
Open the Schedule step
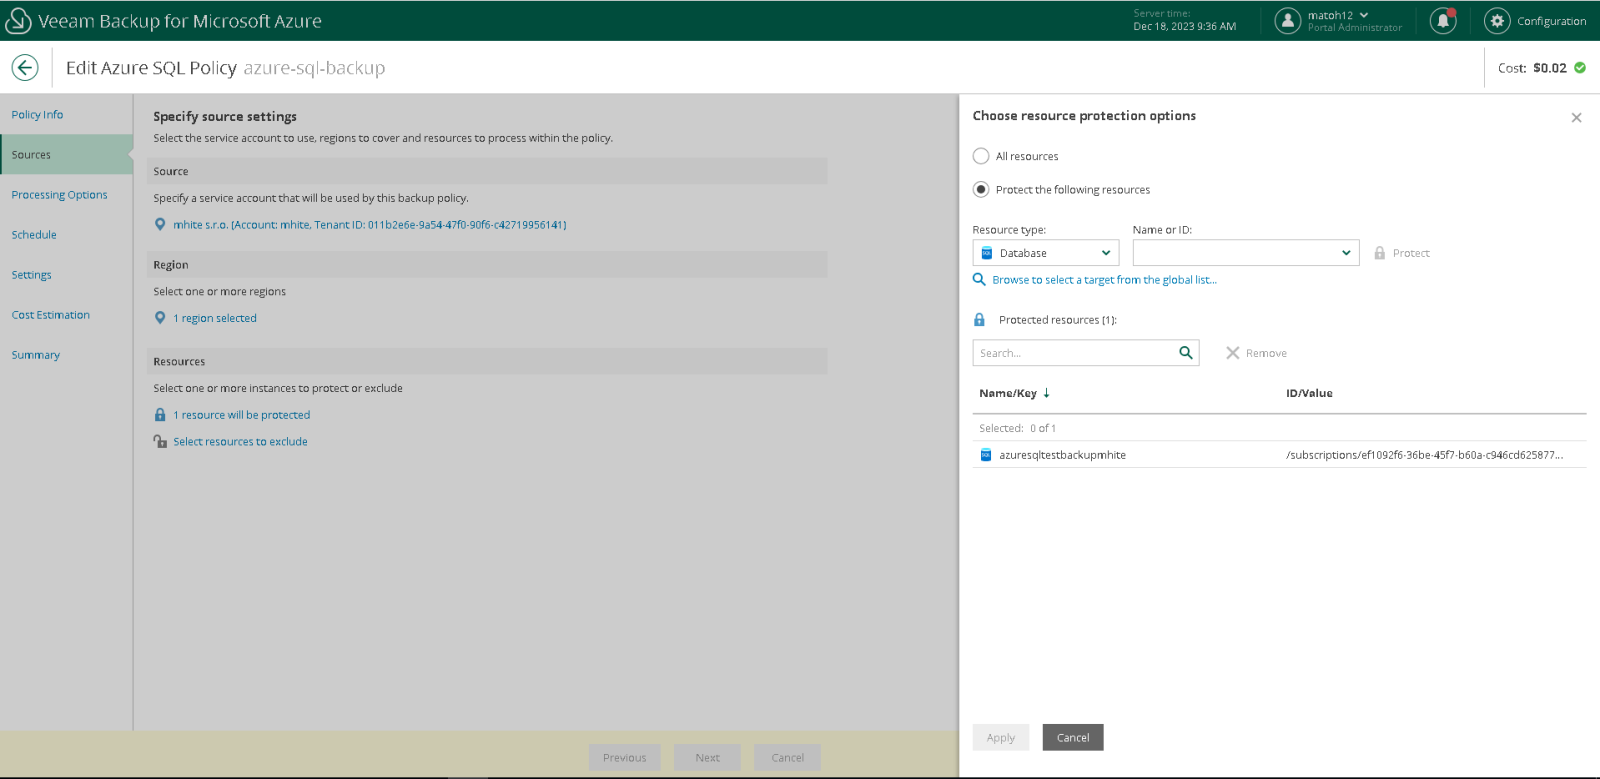point(34,235)
